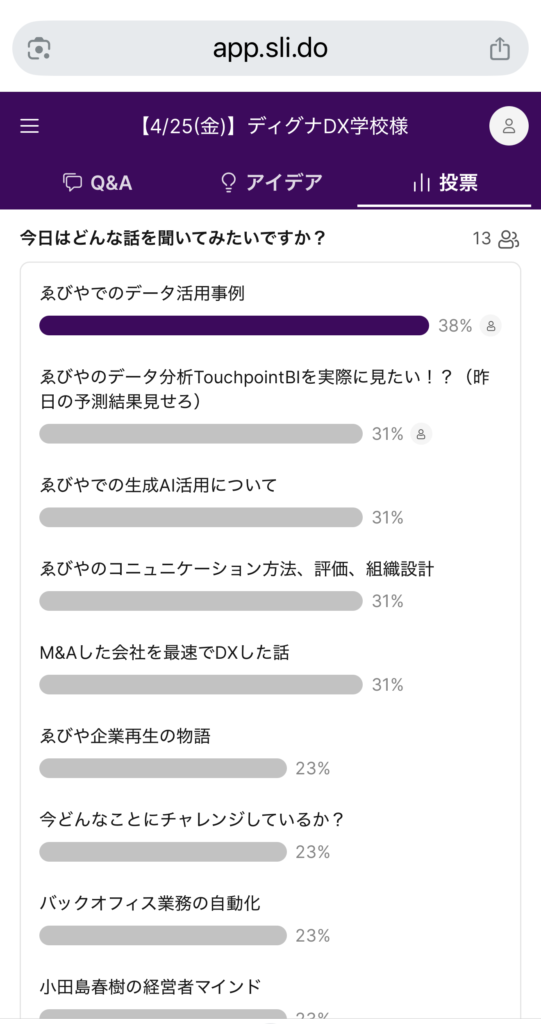Click the app.sli.do address bar
Image resolution: width=541 pixels, height=1024 pixels.
point(270,48)
